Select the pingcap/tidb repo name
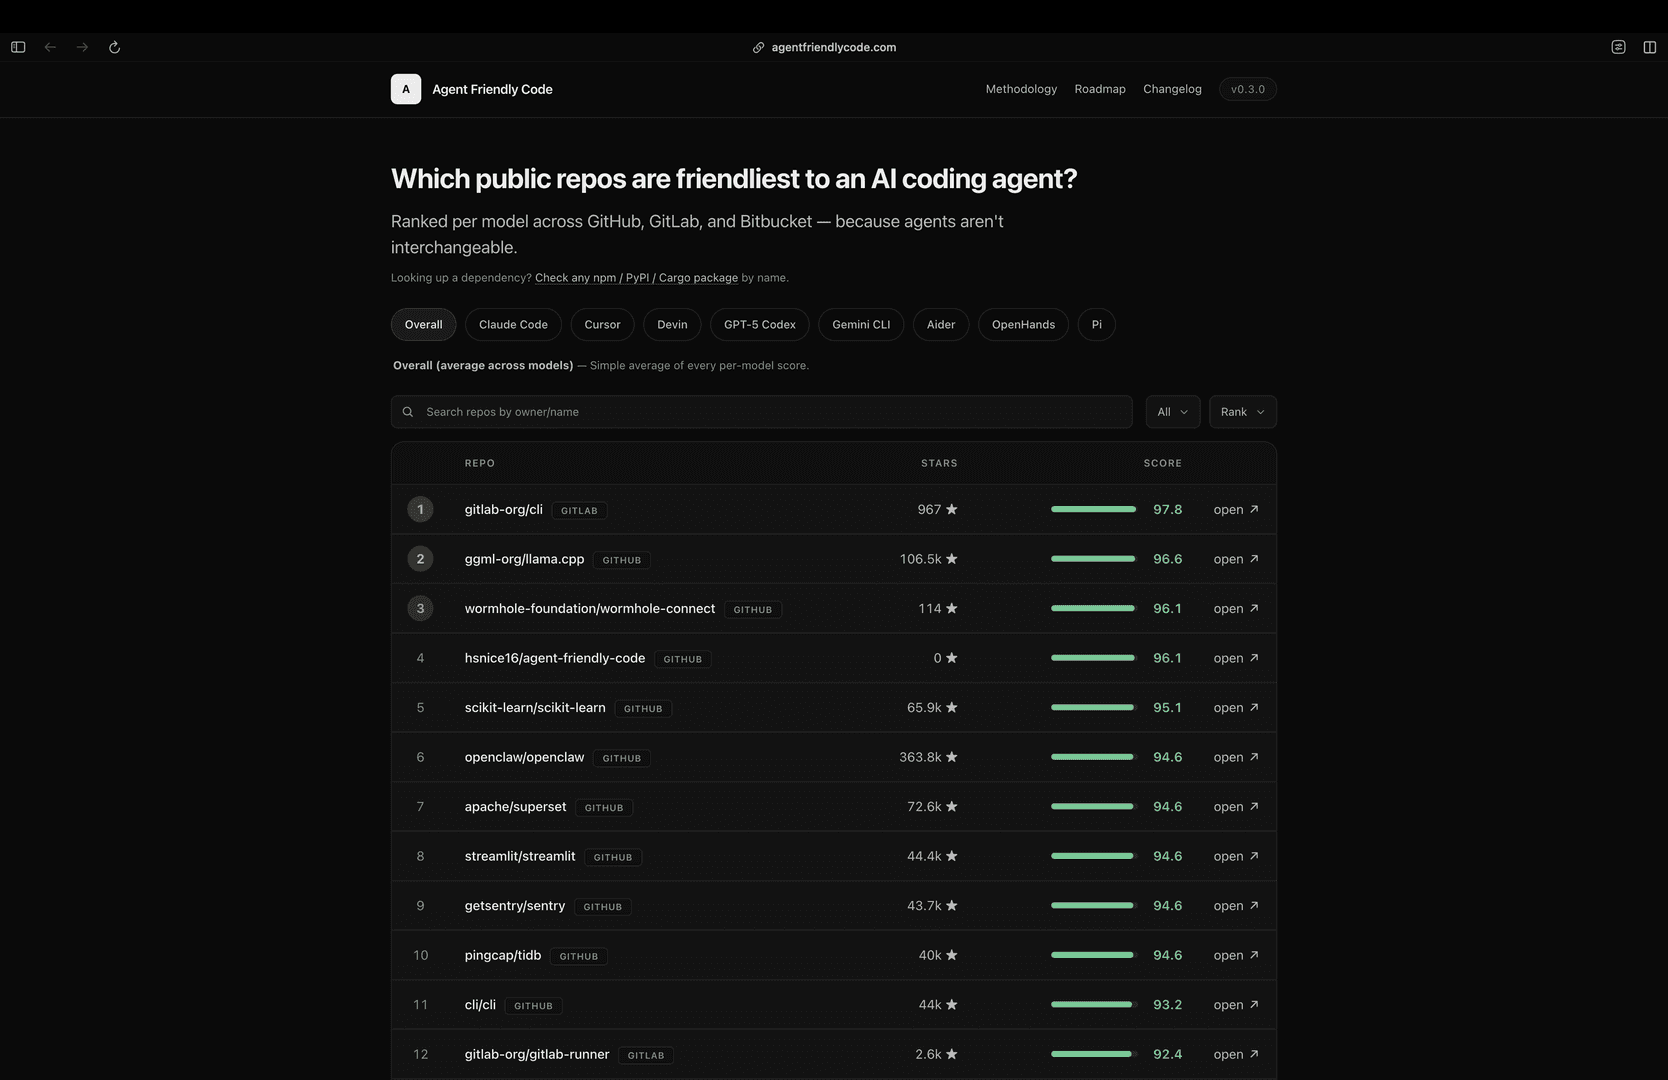This screenshot has width=1668, height=1080. [503, 955]
